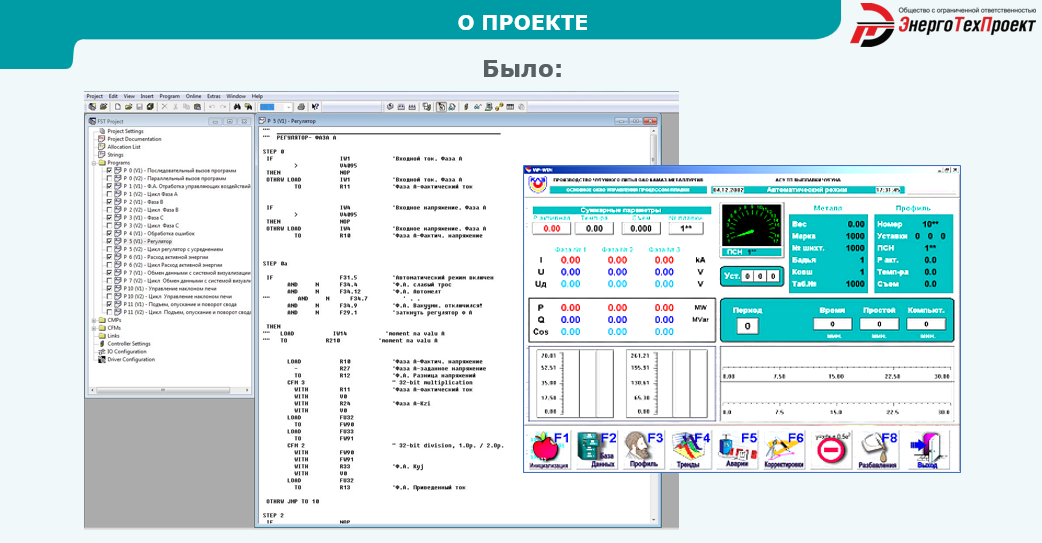Click the Save diskette toolbar icon

click(x=140, y=107)
